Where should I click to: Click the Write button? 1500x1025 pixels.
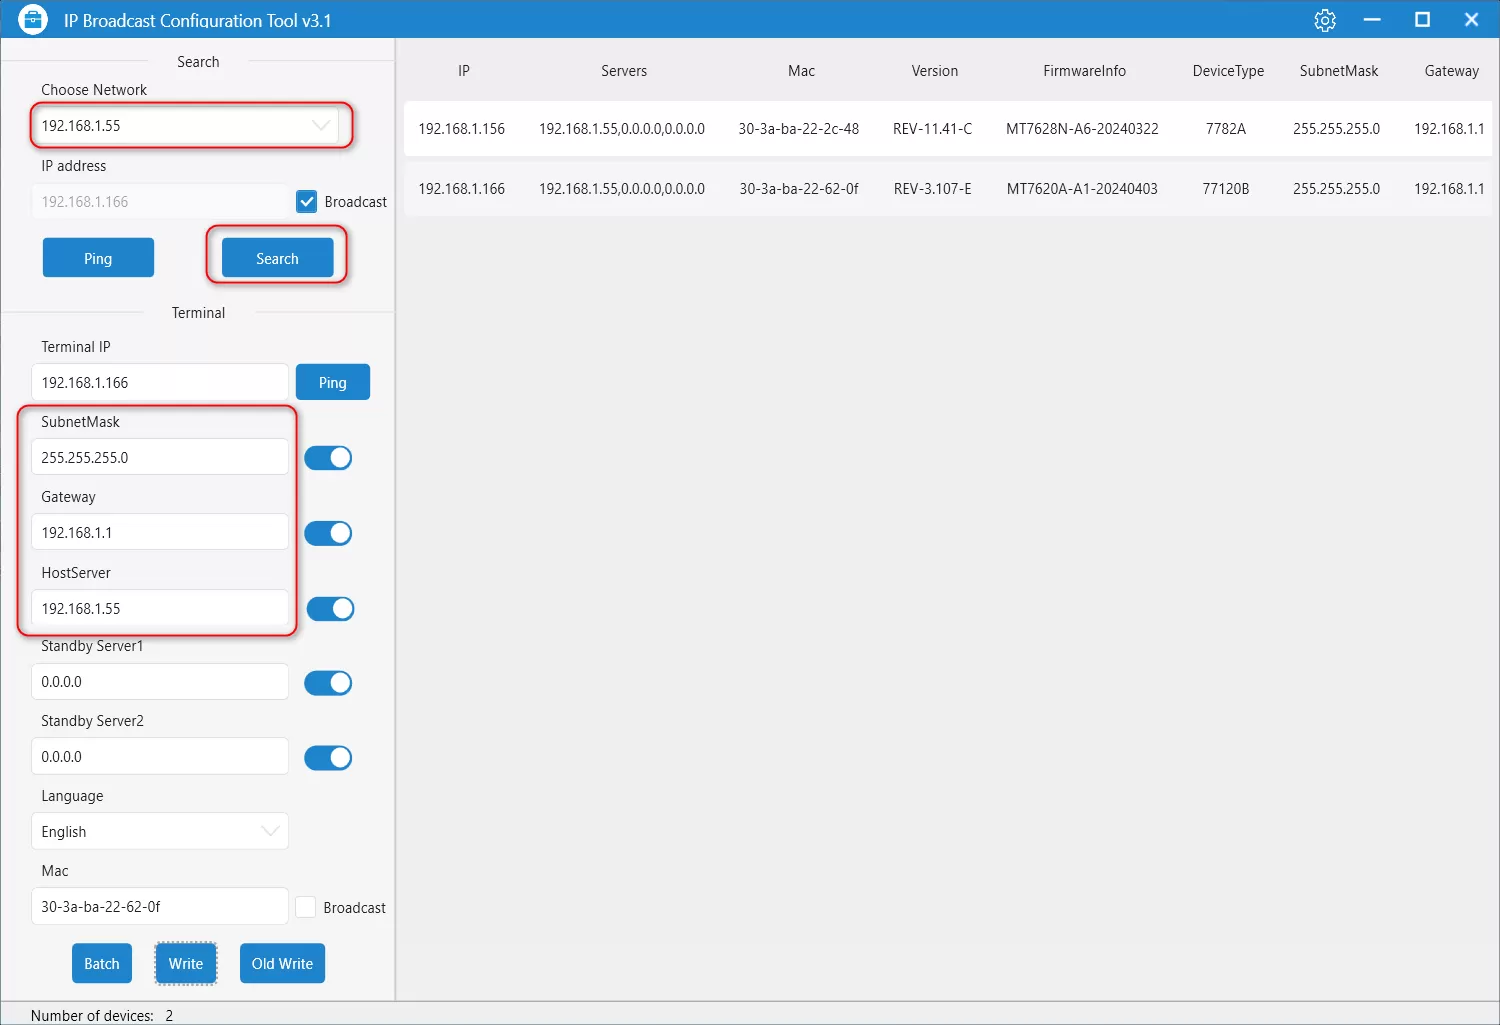coord(186,963)
